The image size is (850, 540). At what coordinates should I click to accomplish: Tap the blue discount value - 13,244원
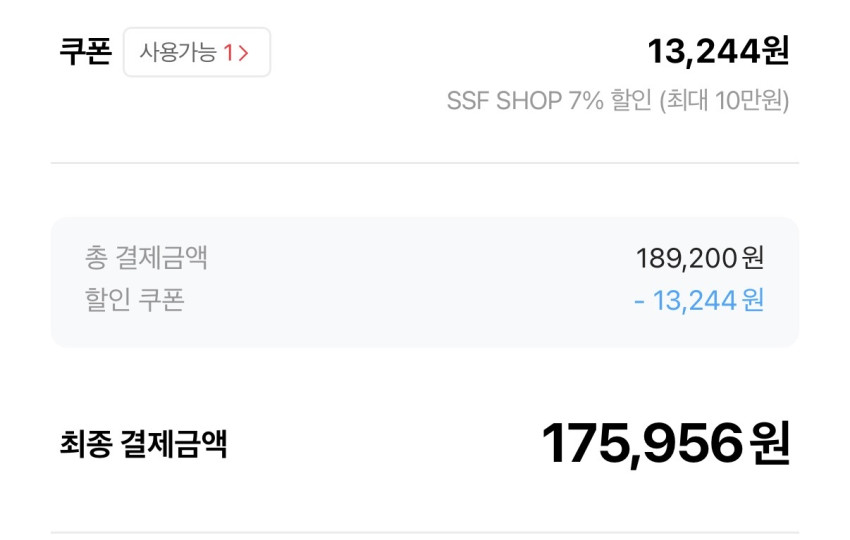tap(700, 300)
